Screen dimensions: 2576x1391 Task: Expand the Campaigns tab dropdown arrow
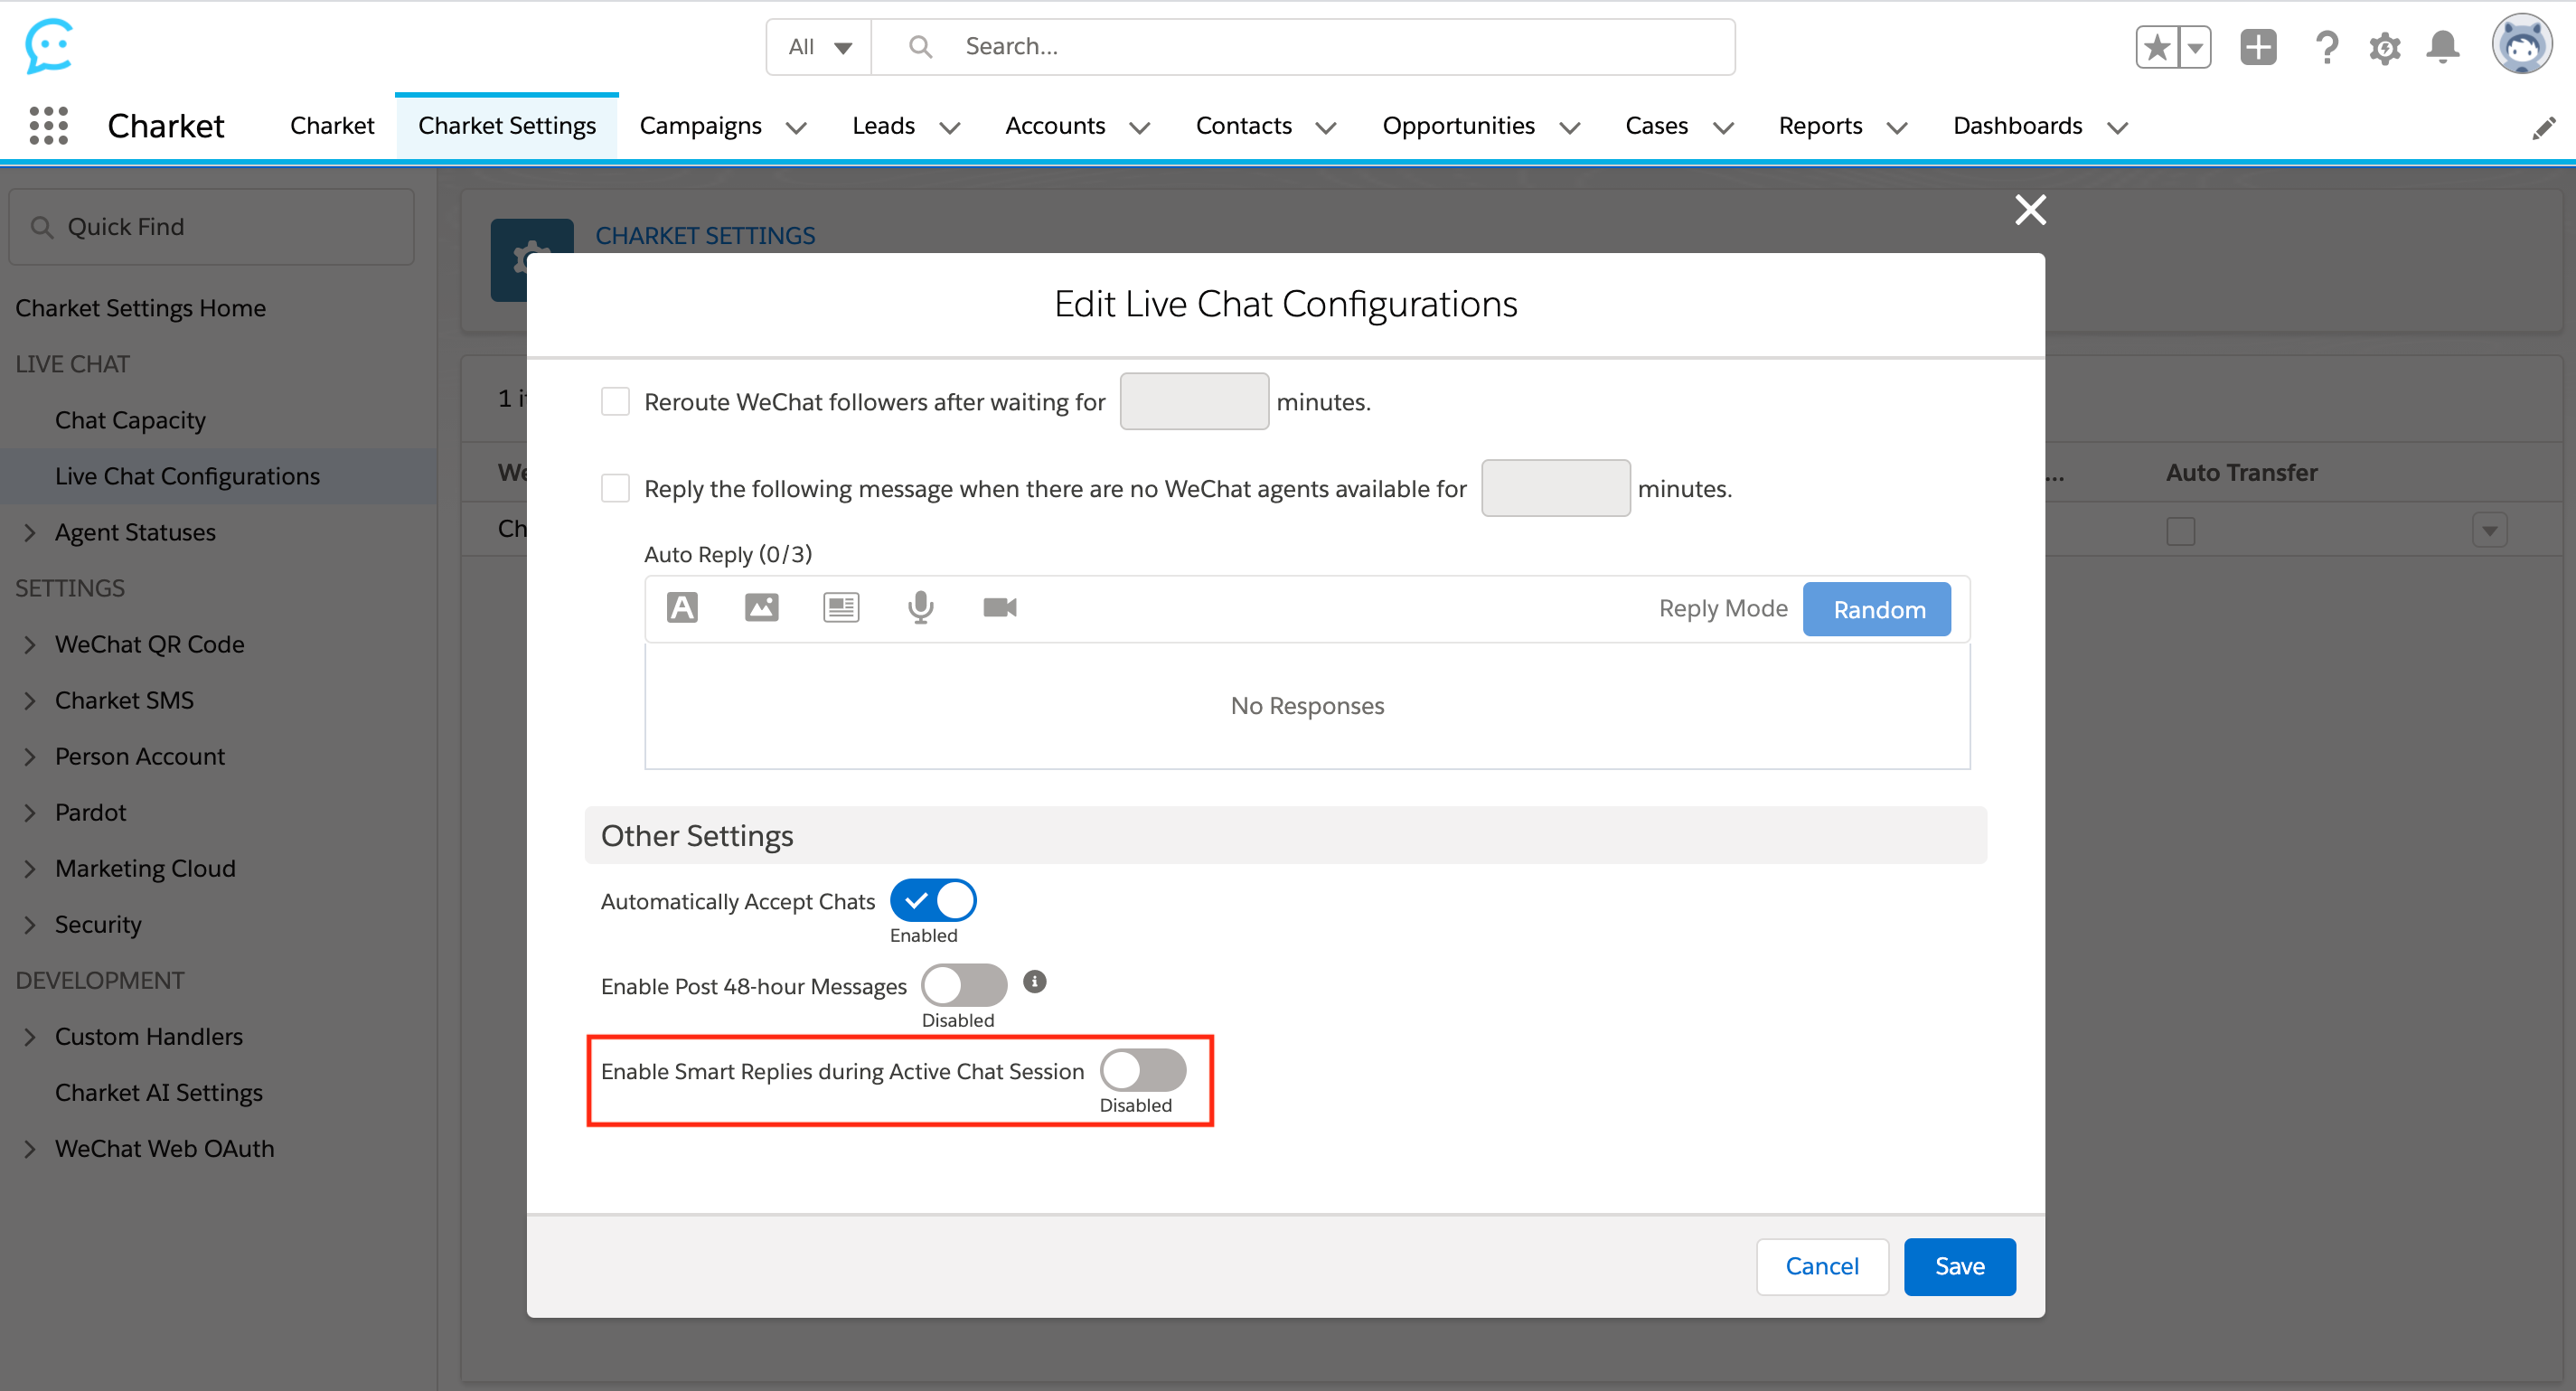click(x=796, y=127)
